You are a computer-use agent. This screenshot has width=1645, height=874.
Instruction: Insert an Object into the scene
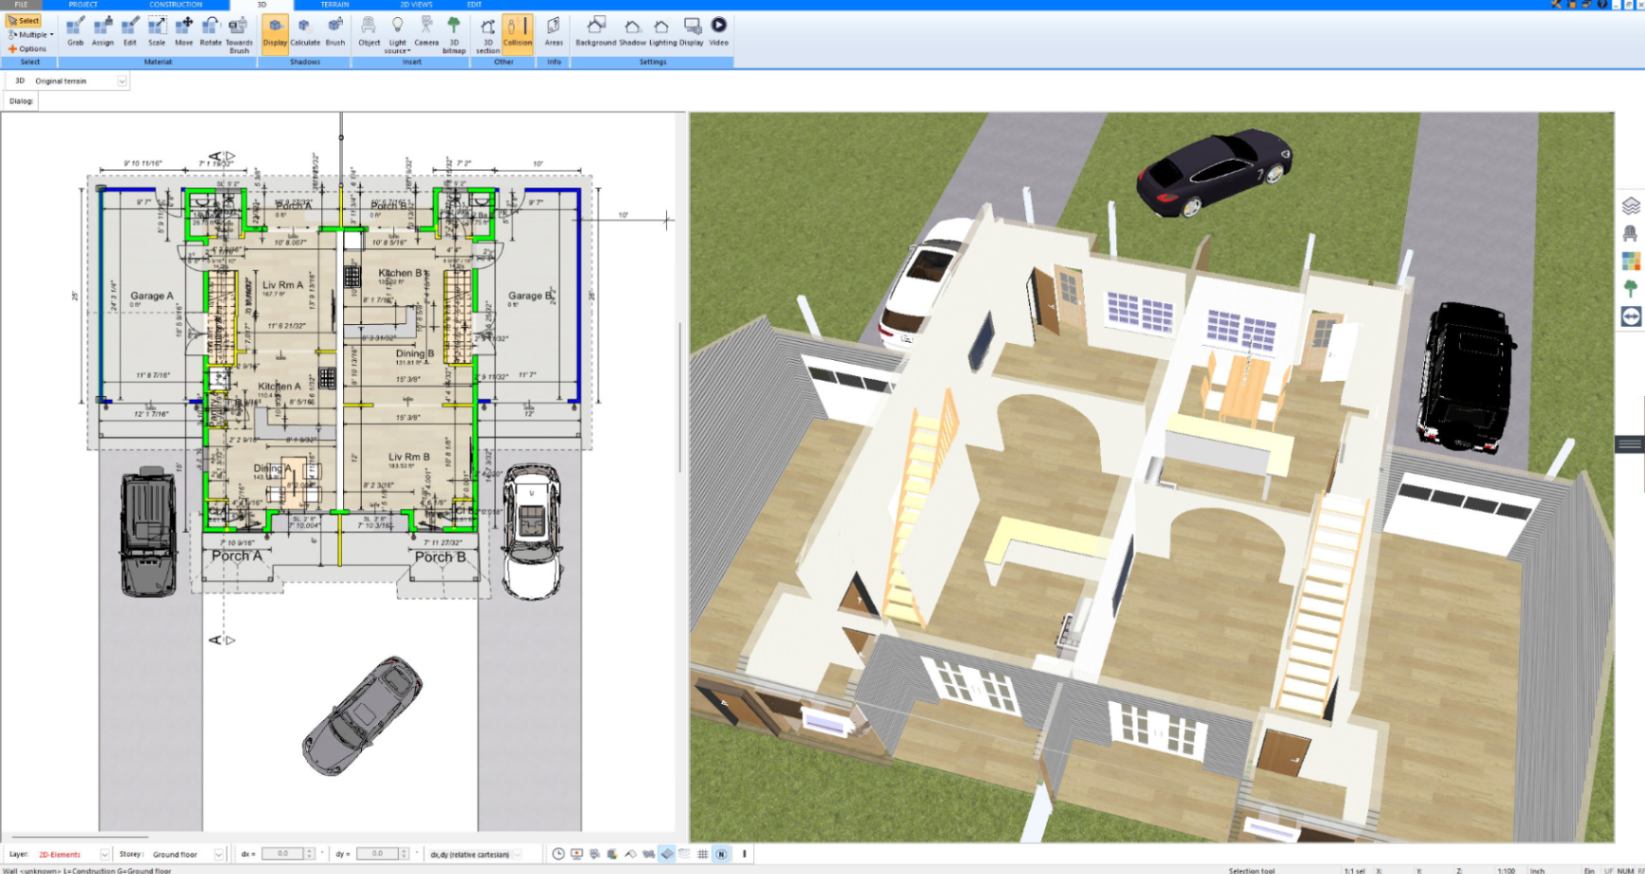click(369, 31)
